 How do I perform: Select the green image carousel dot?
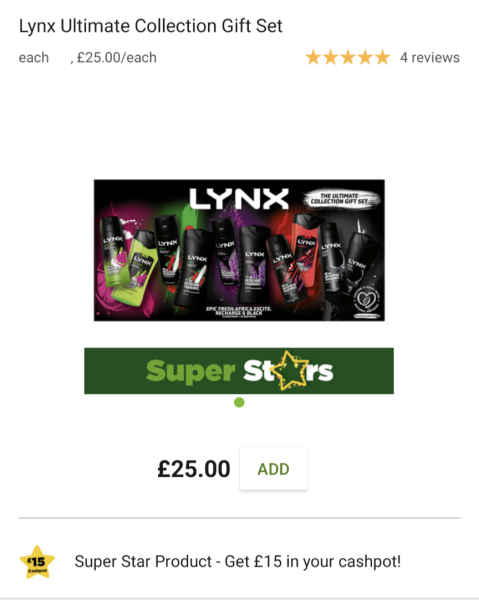(239, 403)
